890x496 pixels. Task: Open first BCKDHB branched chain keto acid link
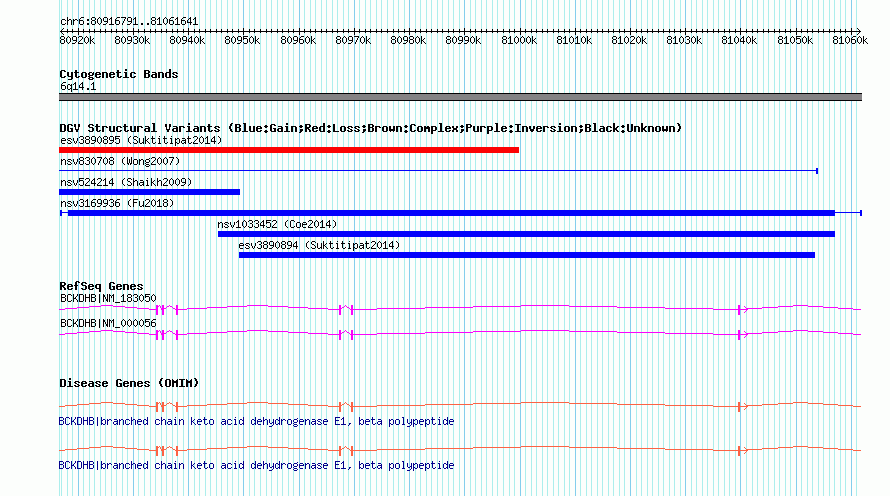pyautogui.click(x=257, y=421)
